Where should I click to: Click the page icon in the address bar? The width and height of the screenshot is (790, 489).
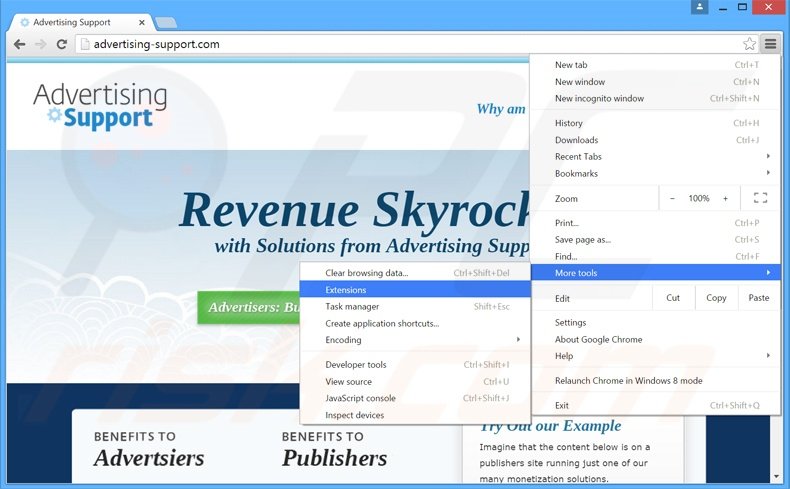point(85,44)
